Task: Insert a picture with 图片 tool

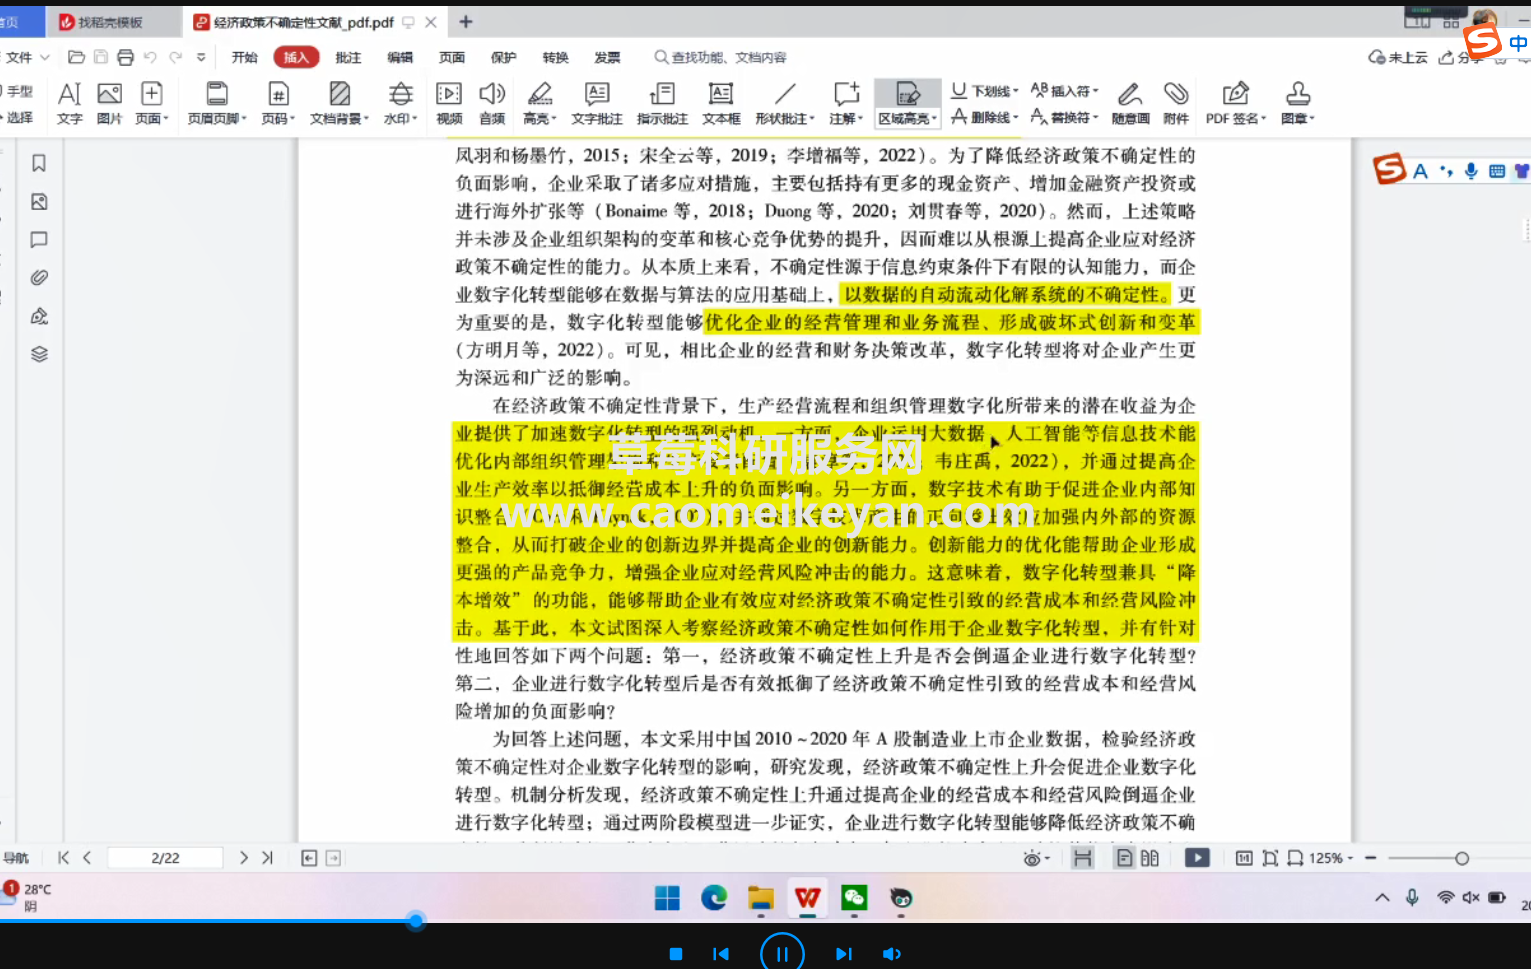Action: pyautogui.click(x=109, y=103)
